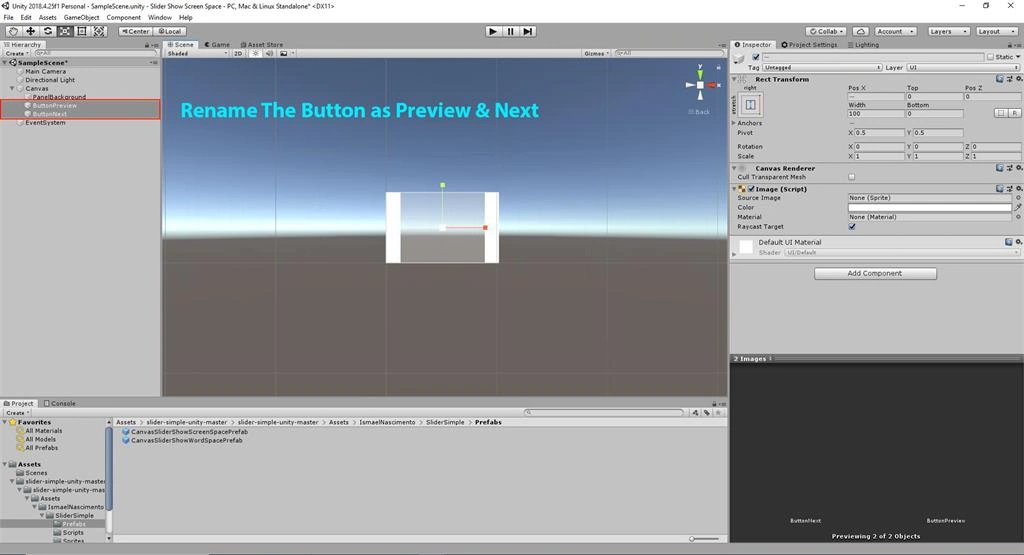This screenshot has width=1024, height=555.
Task: Click the Add Component button
Action: click(875, 274)
